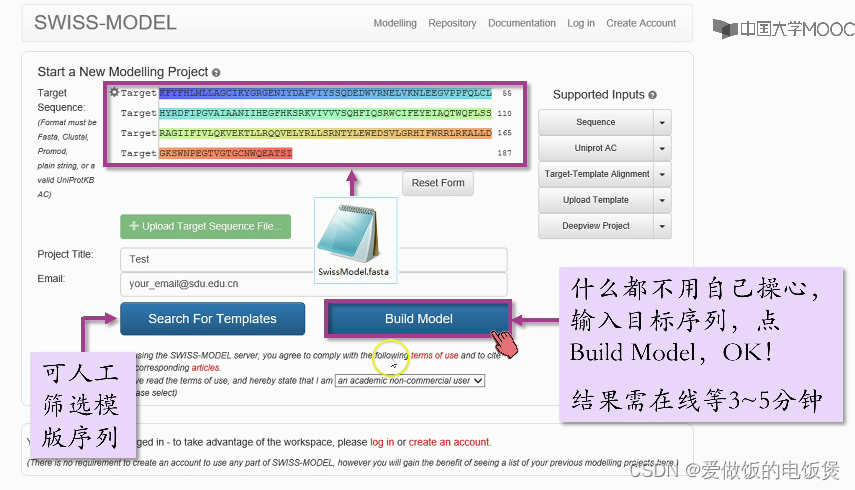This screenshot has width=855, height=490.
Task: Expand the Upload Template dropdown arrow
Action: pos(662,200)
